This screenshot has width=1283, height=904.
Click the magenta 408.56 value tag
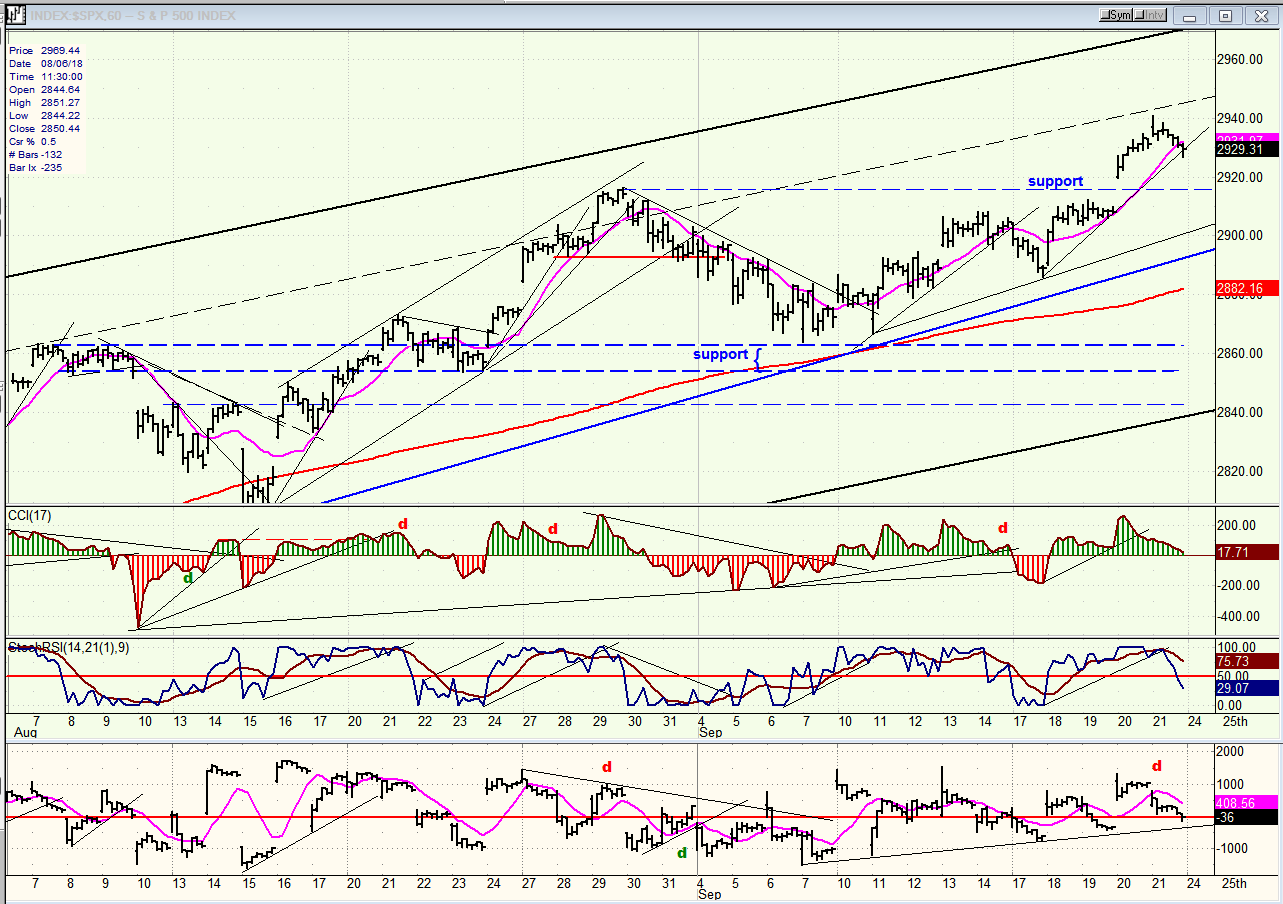(1247, 802)
